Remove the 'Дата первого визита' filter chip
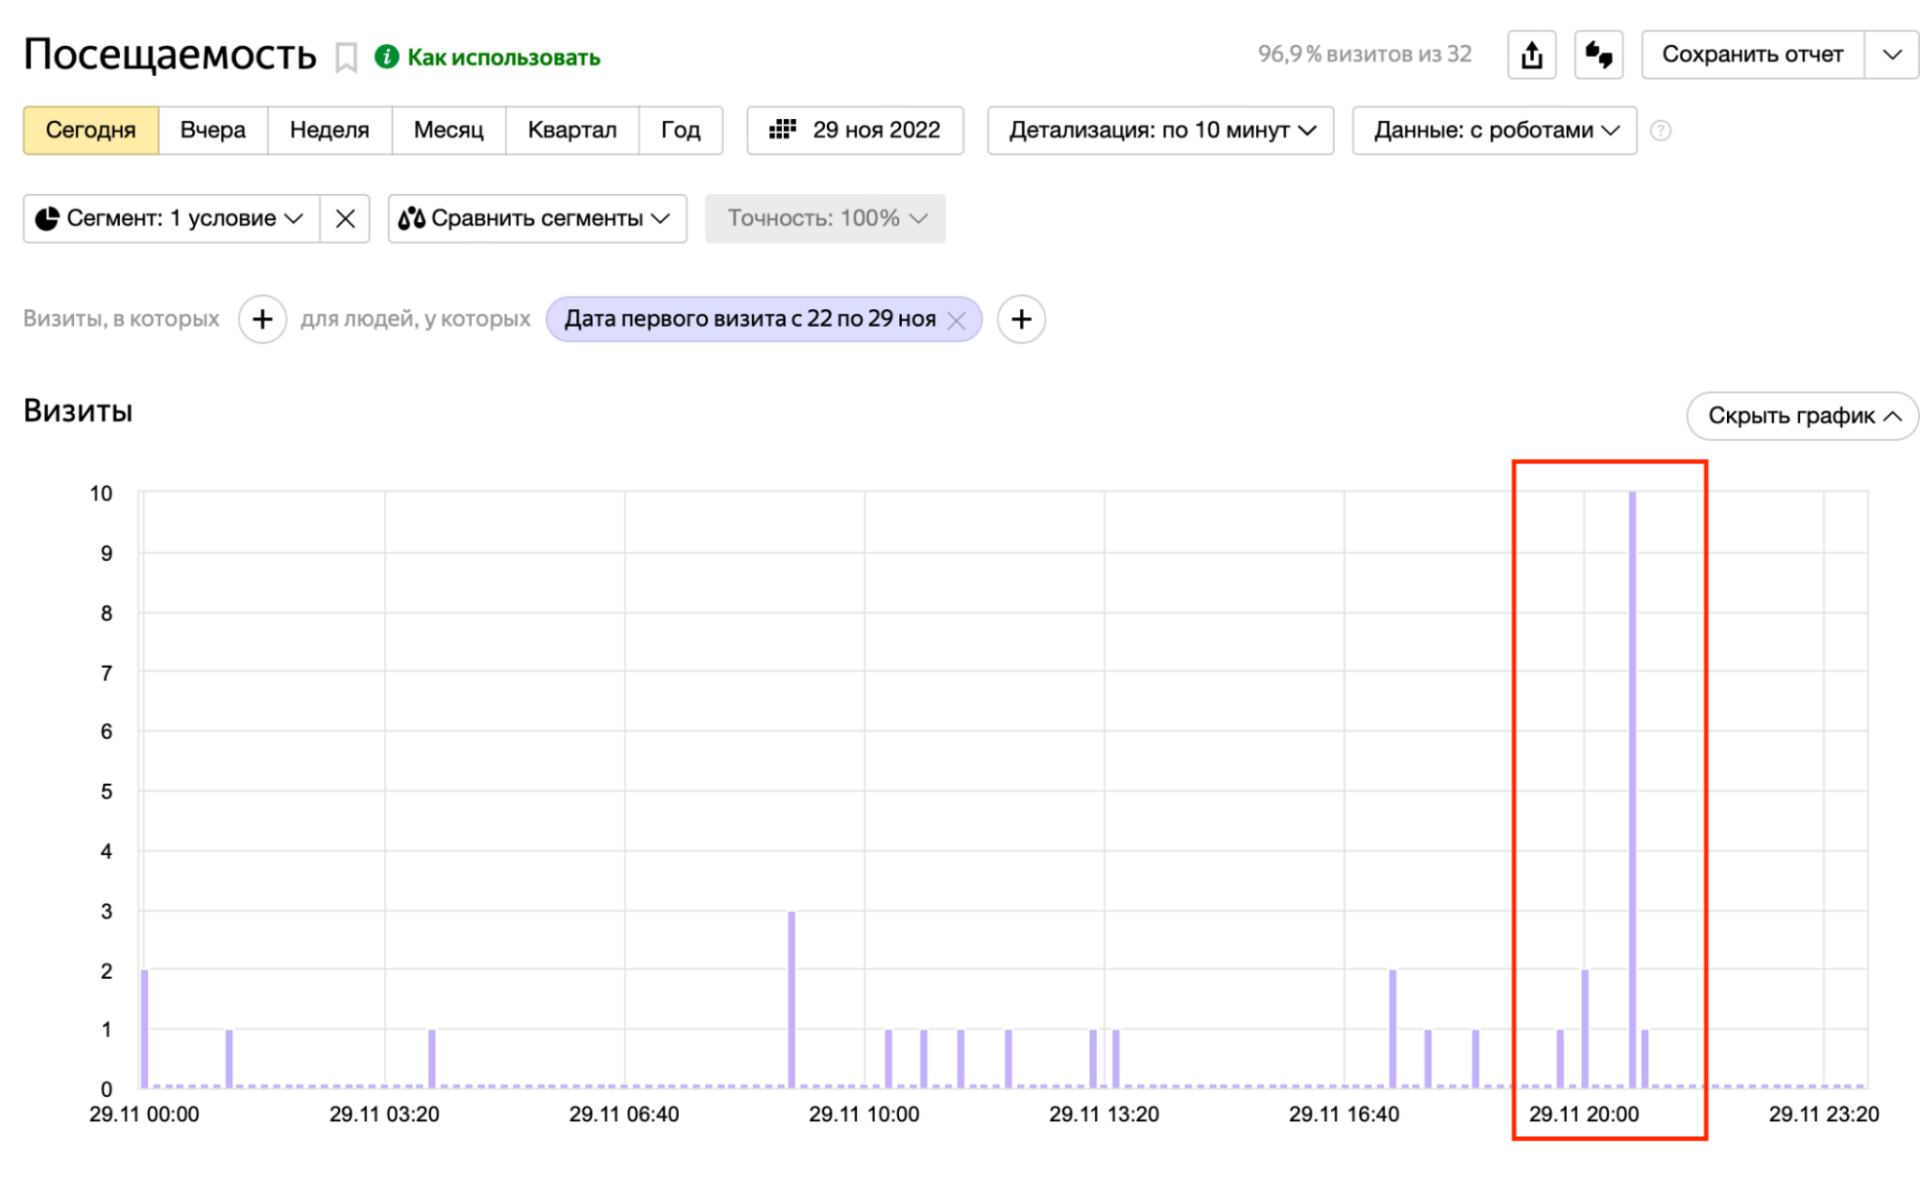Image resolution: width=1920 pixels, height=1196 pixels. click(x=957, y=320)
